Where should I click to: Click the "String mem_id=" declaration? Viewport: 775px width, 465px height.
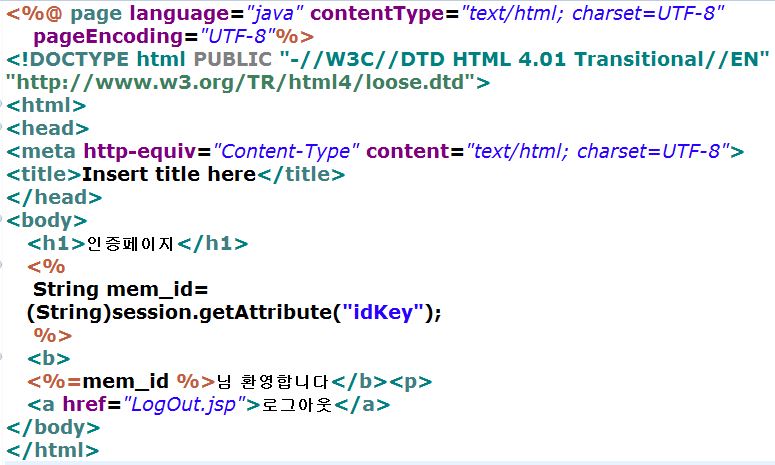121,290
